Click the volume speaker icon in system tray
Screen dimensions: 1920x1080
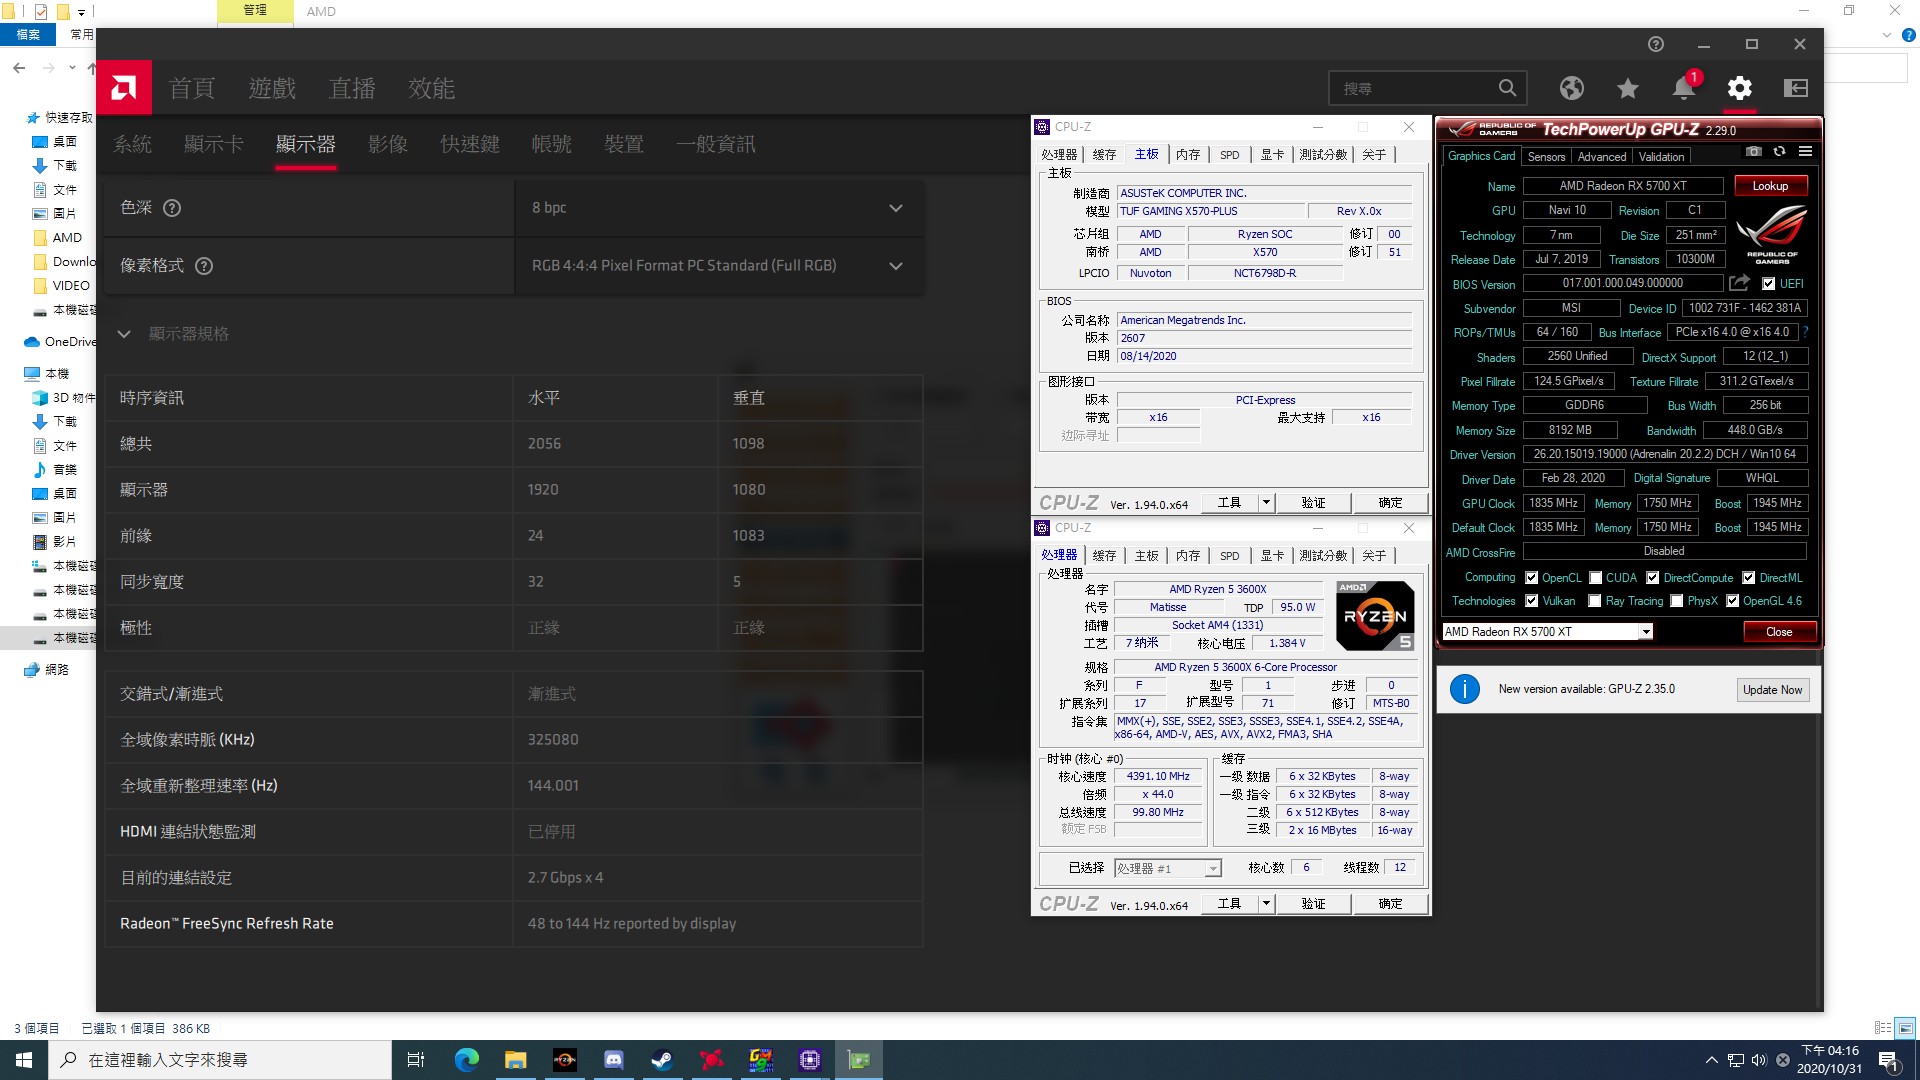coord(1759,1060)
